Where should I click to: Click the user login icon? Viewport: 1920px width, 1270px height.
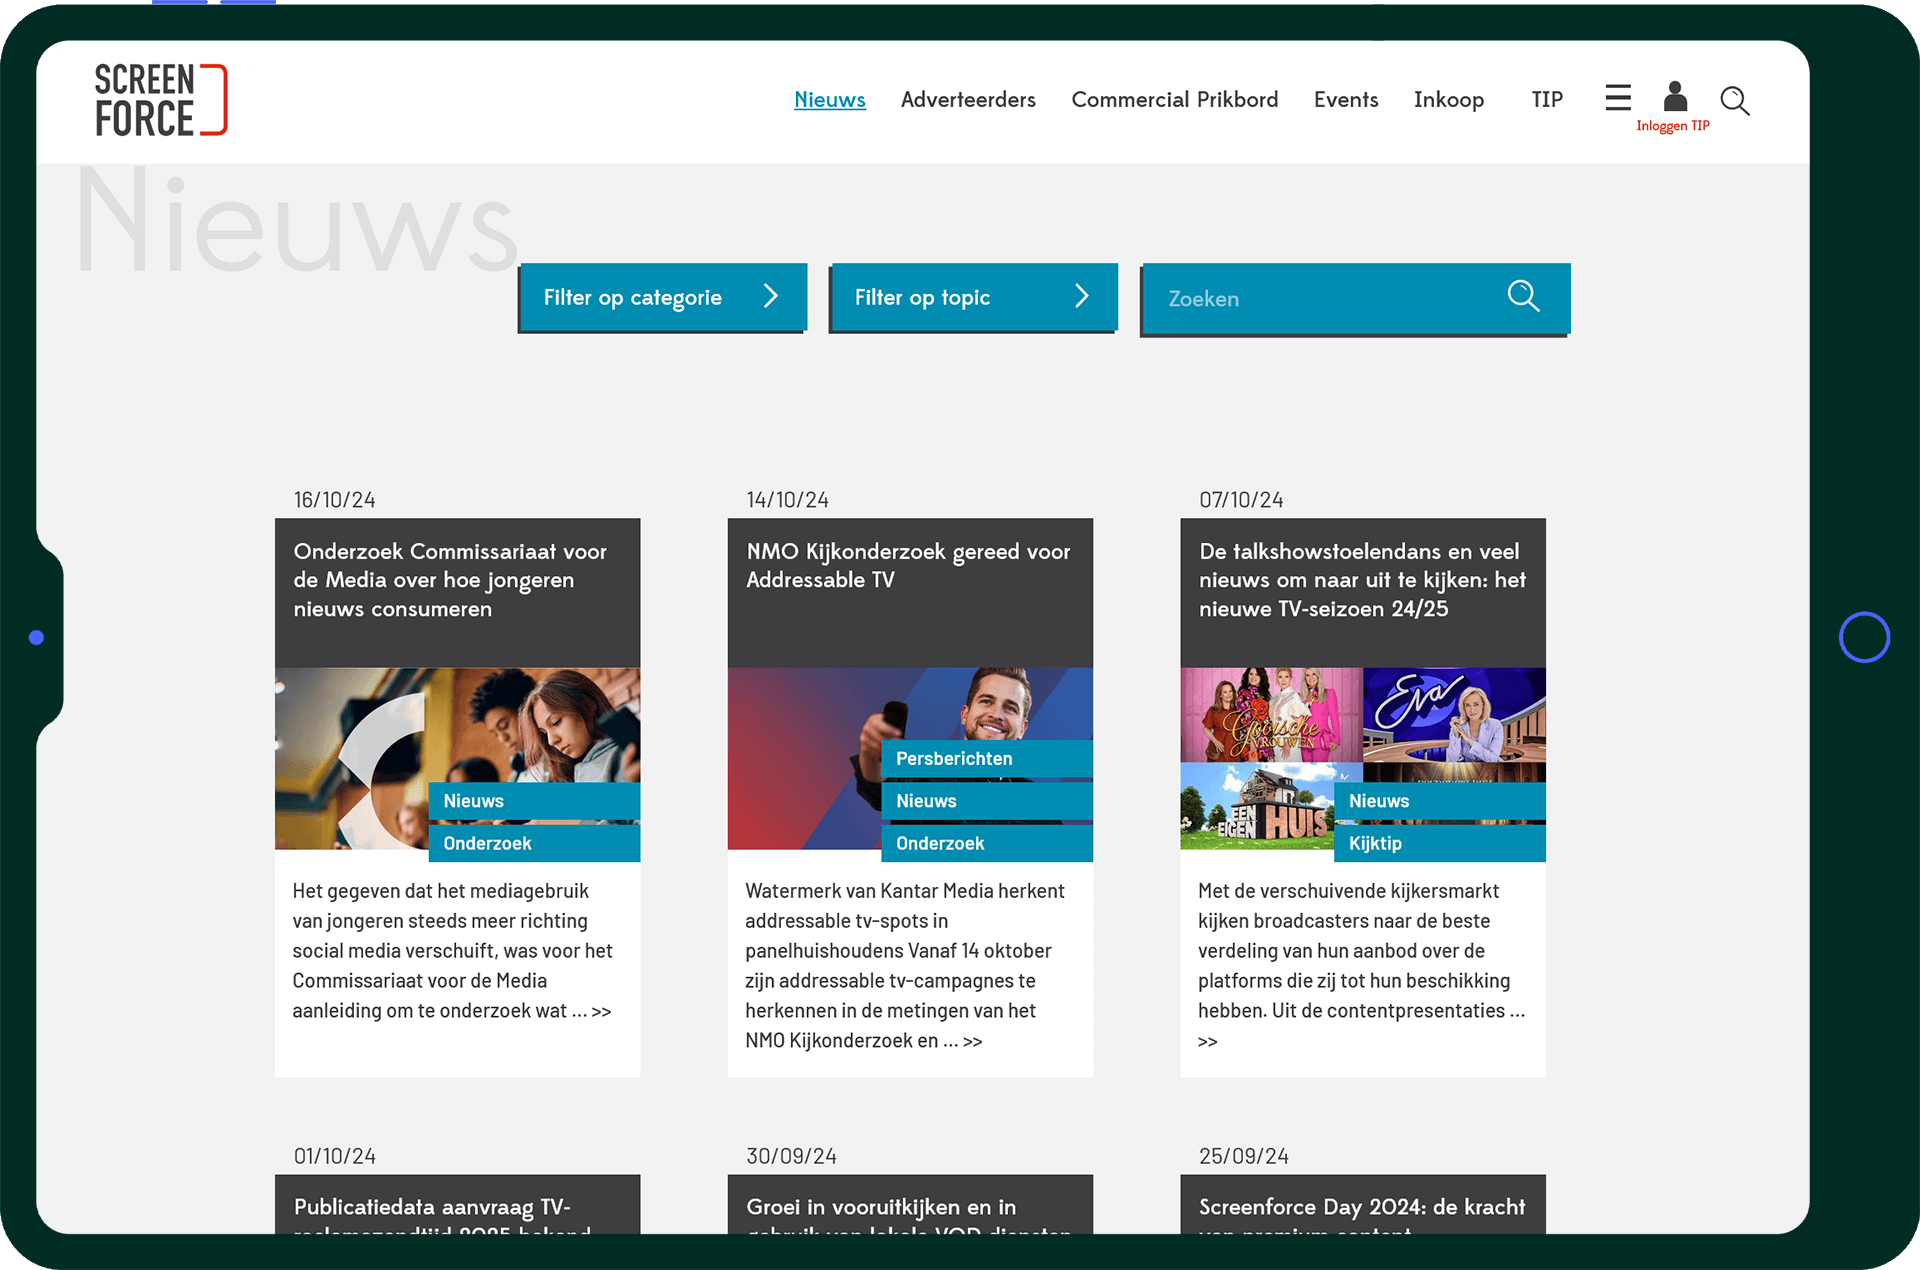[1675, 97]
